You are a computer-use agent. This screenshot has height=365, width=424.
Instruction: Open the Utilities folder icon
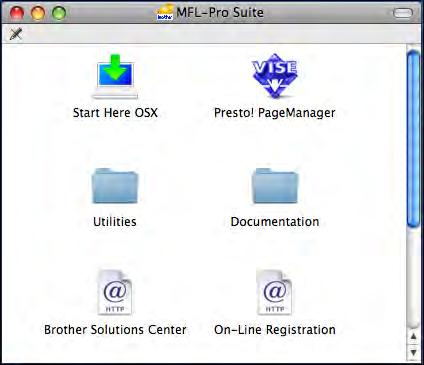click(115, 186)
